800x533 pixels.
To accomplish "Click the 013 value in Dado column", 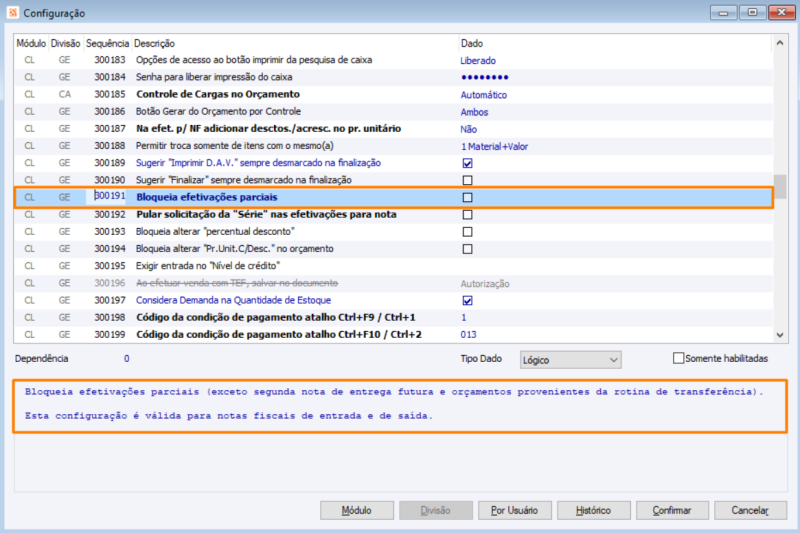I will [x=468, y=335].
